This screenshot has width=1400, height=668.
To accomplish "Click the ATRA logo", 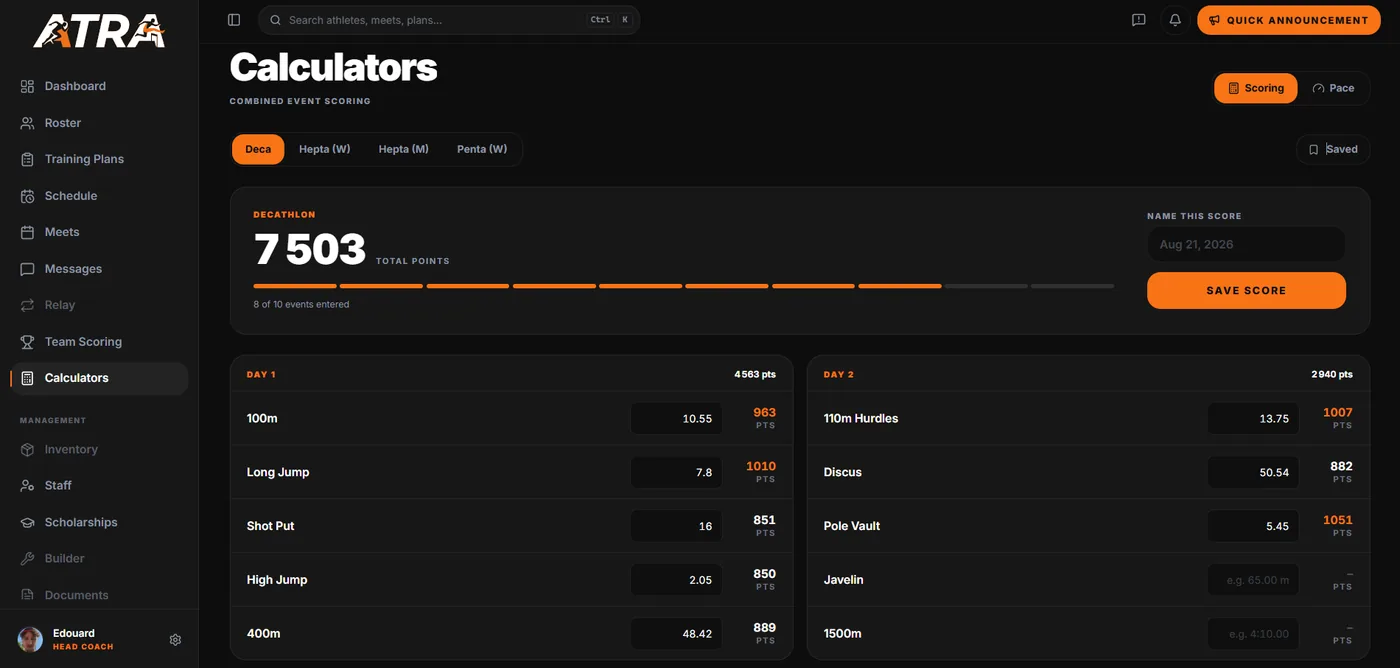I will click(99, 30).
